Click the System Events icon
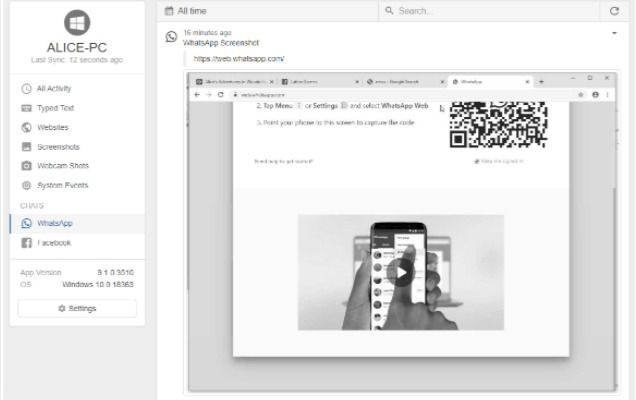 point(26,185)
